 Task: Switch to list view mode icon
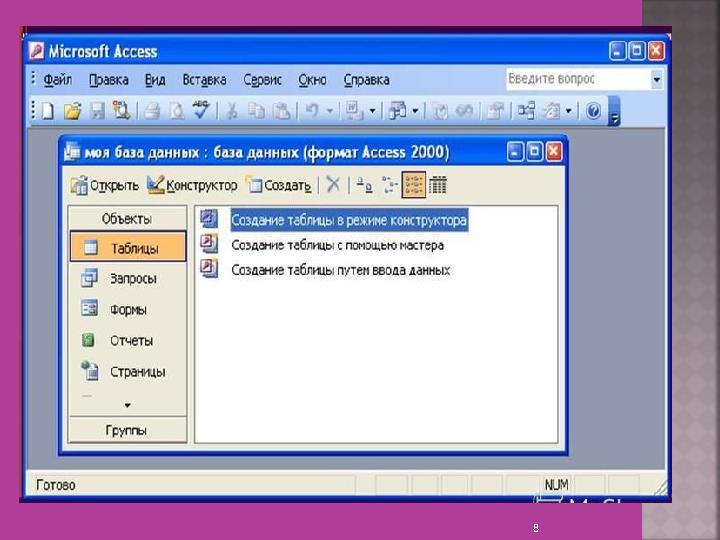(414, 185)
